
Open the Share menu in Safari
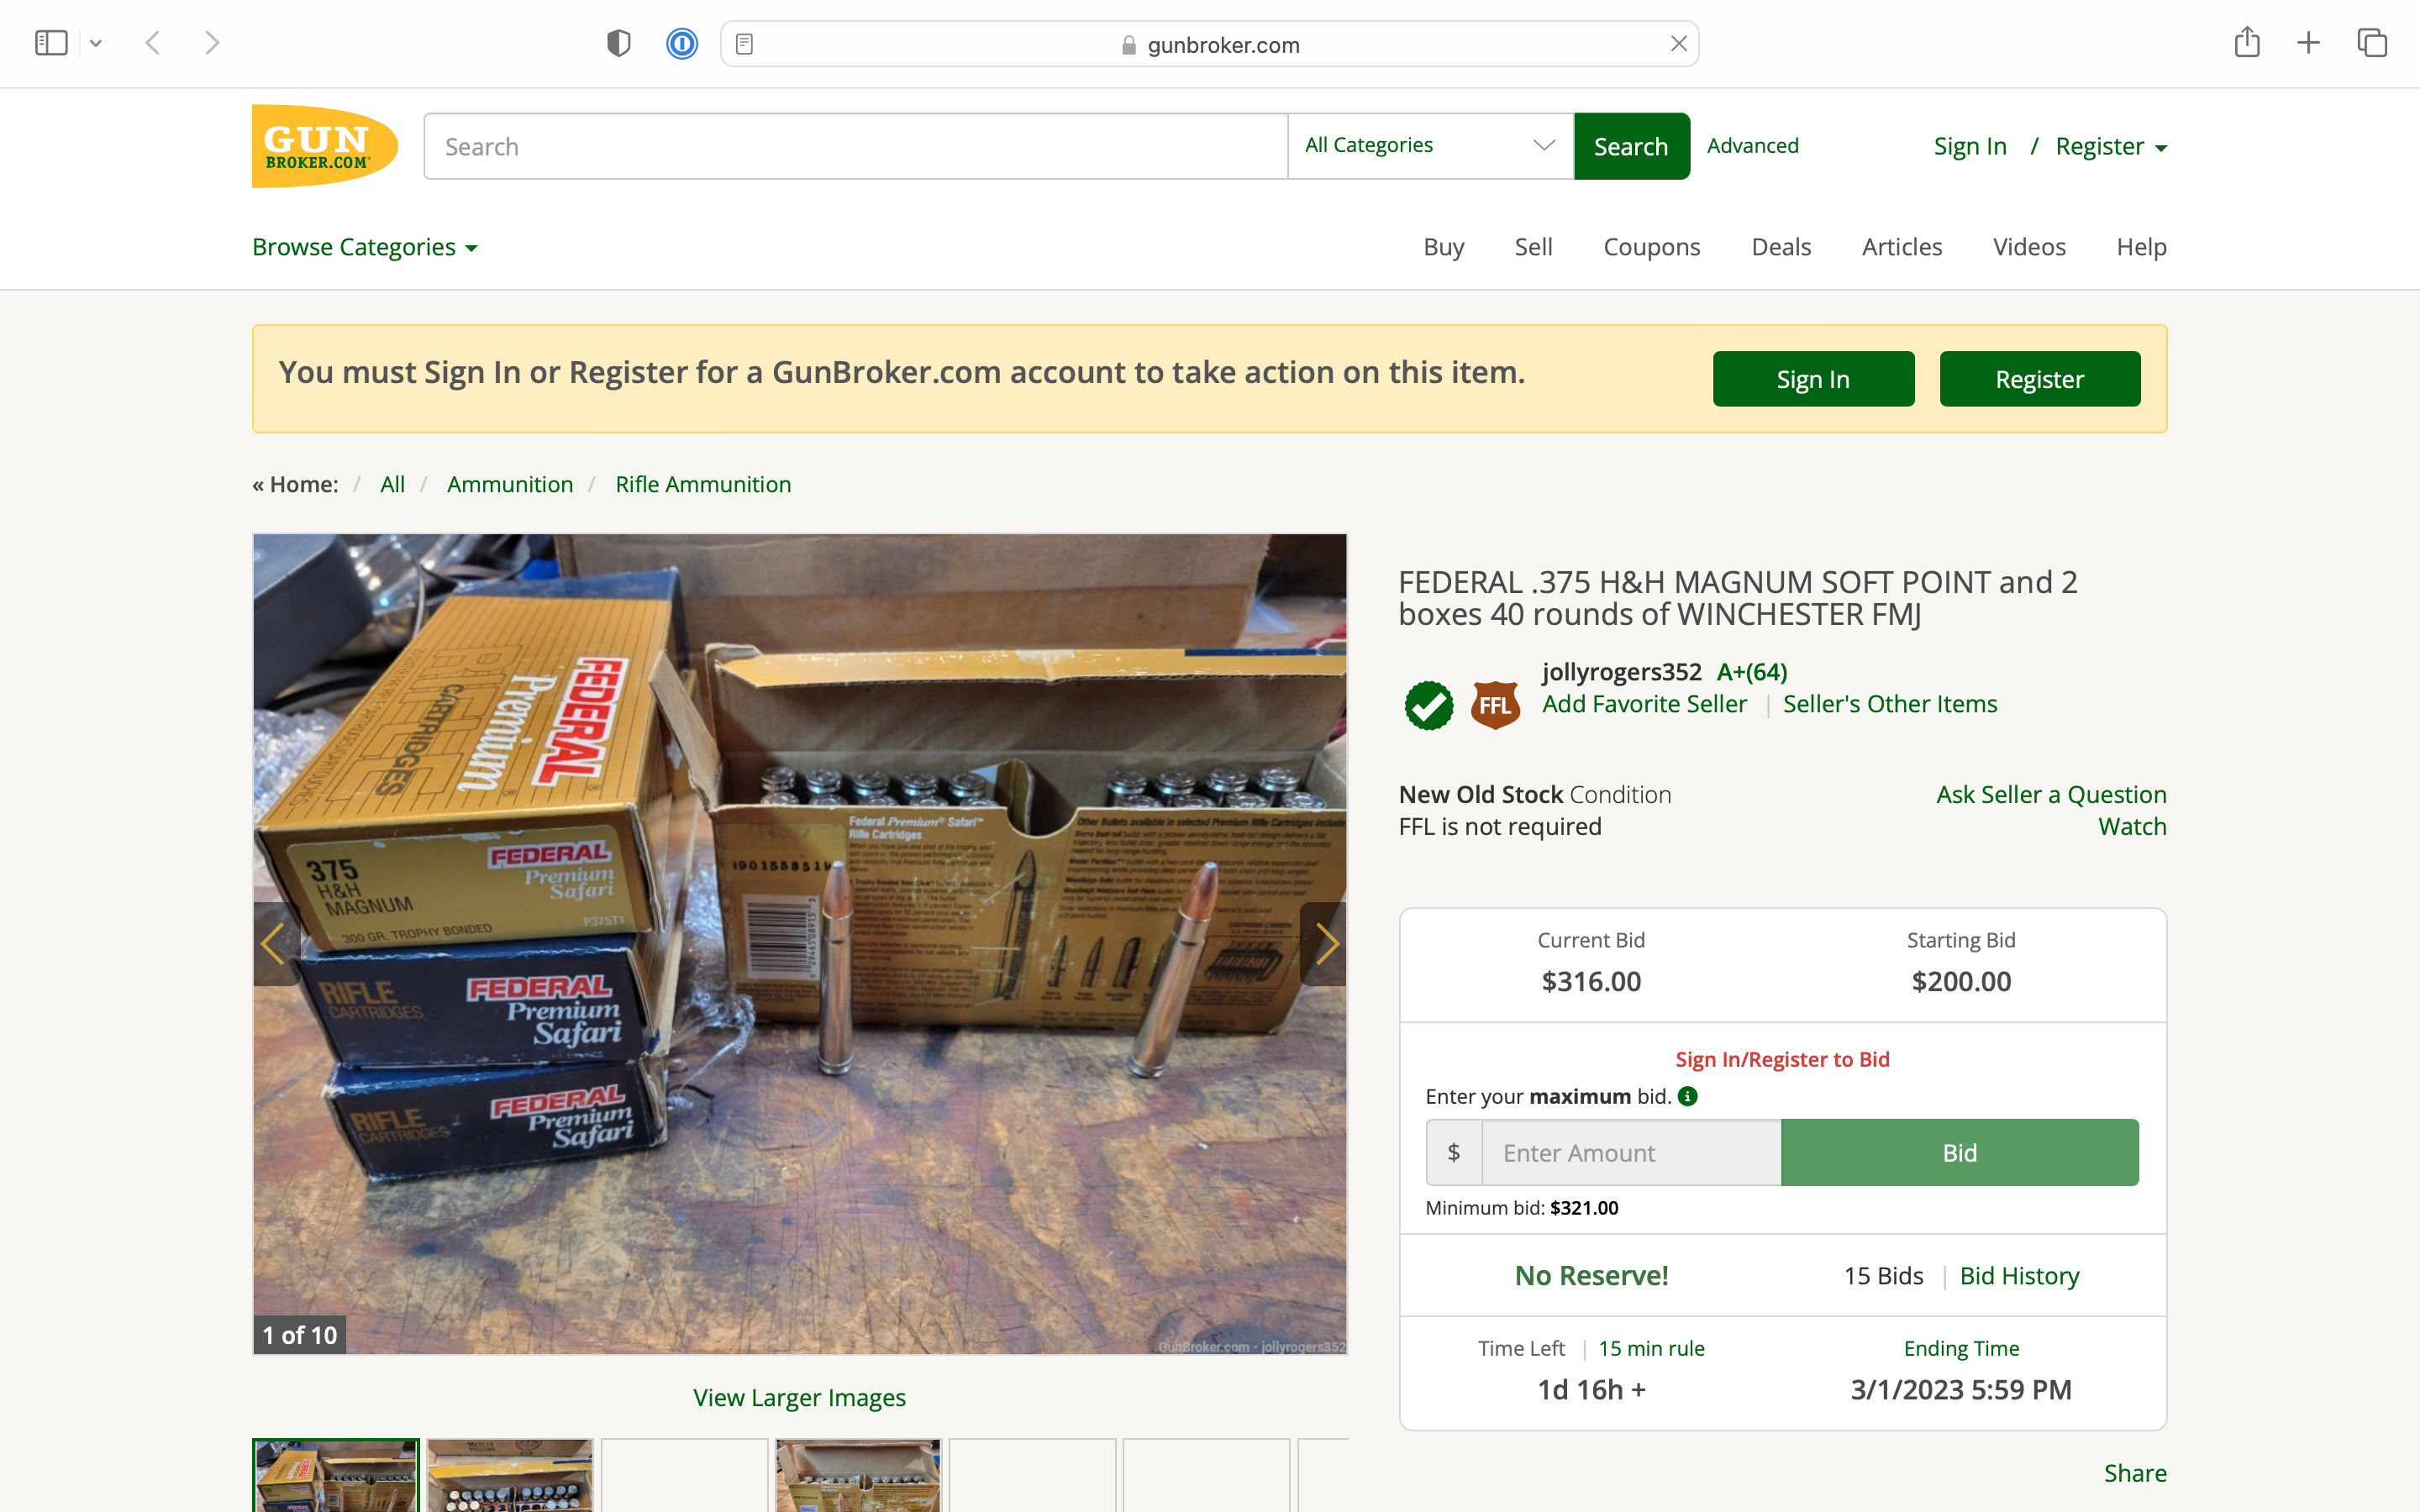[2247, 42]
